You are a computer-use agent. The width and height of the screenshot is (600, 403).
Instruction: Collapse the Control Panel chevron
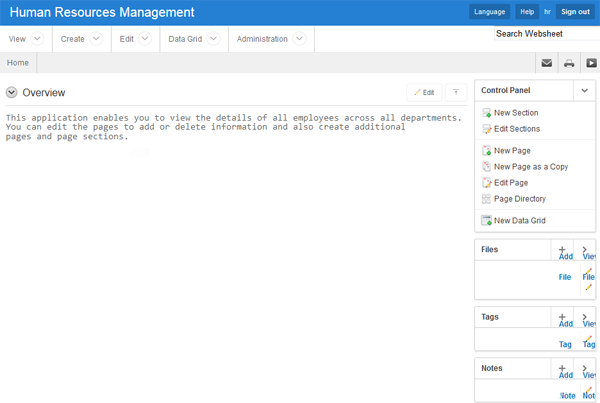coord(583,90)
